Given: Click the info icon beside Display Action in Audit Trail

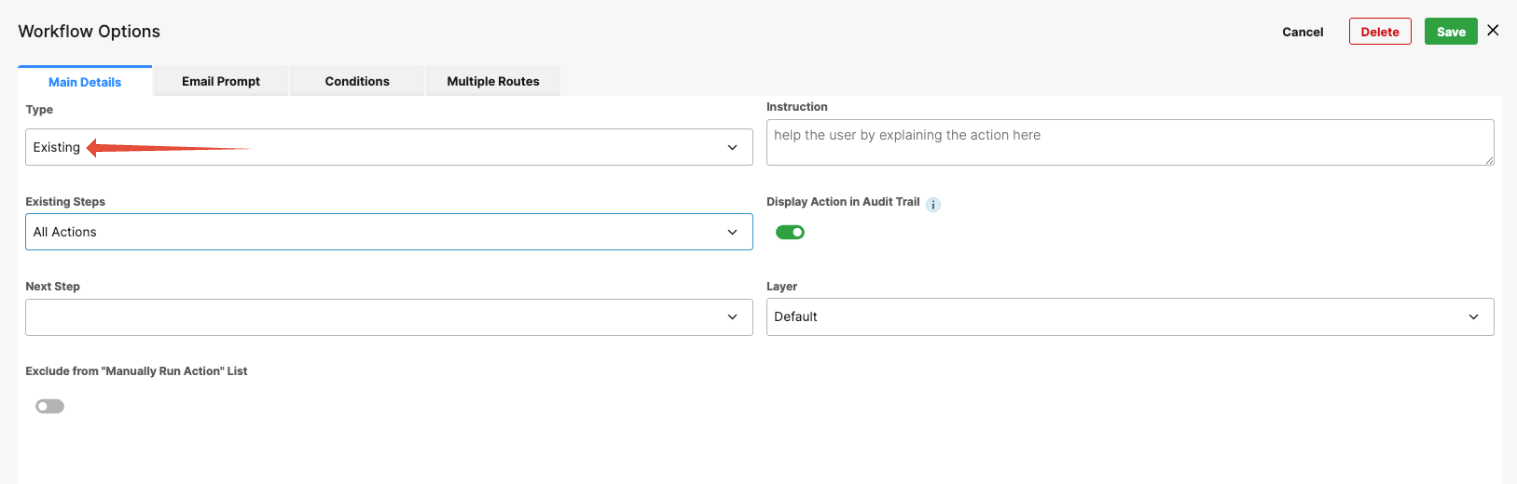Looking at the screenshot, I should (x=933, y=205).
